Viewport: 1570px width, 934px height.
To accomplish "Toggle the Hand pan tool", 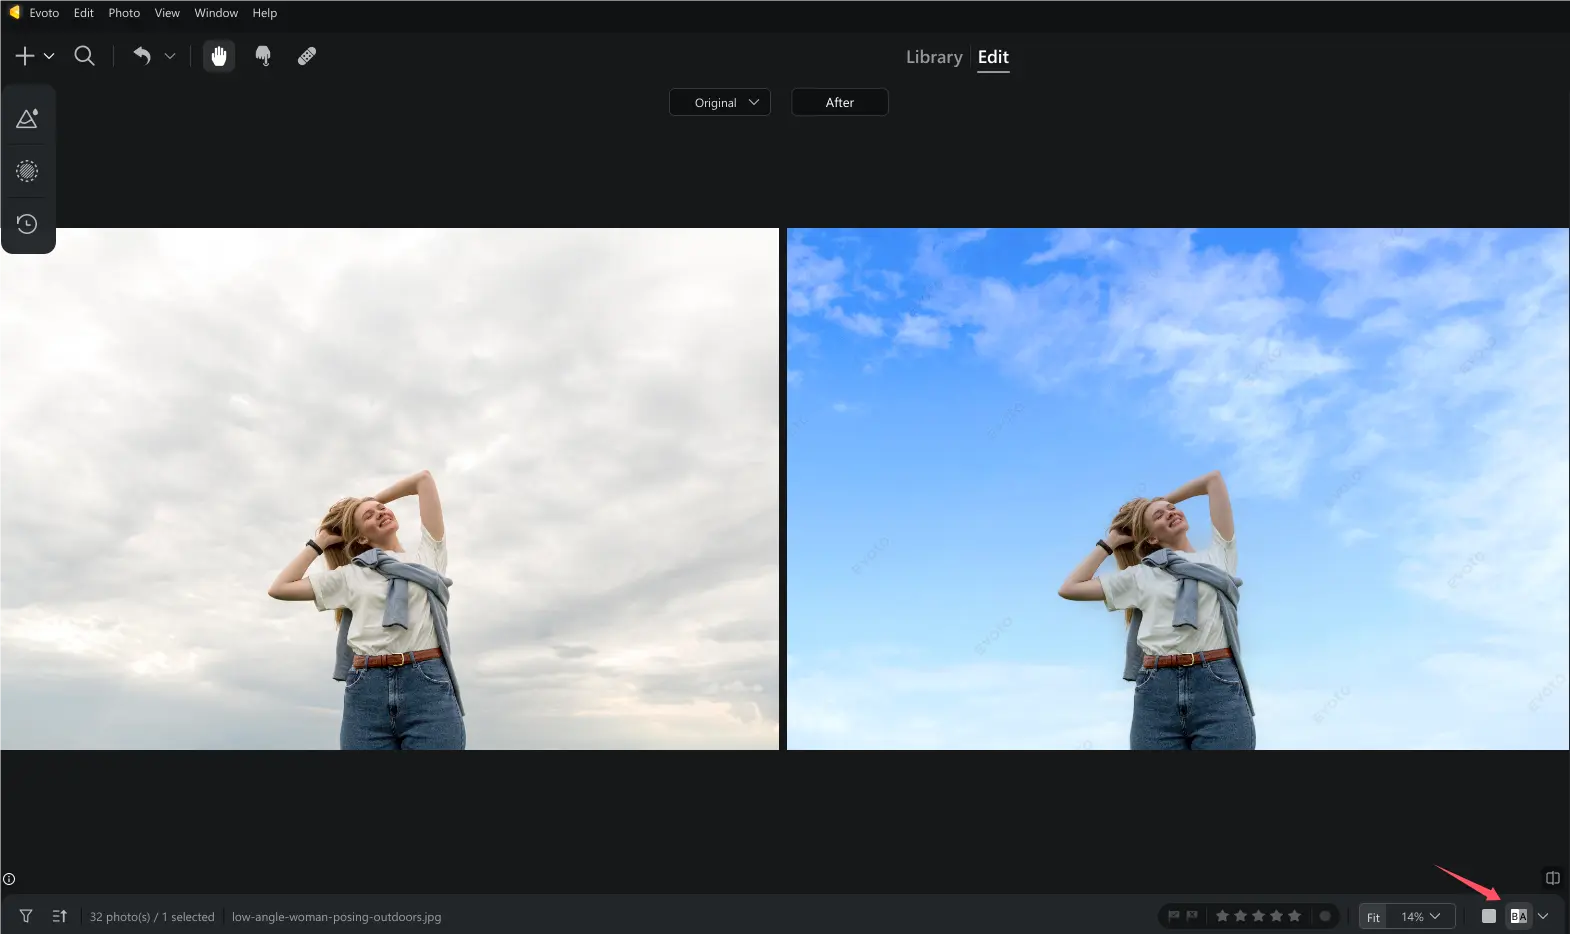I will coord(219,56).
